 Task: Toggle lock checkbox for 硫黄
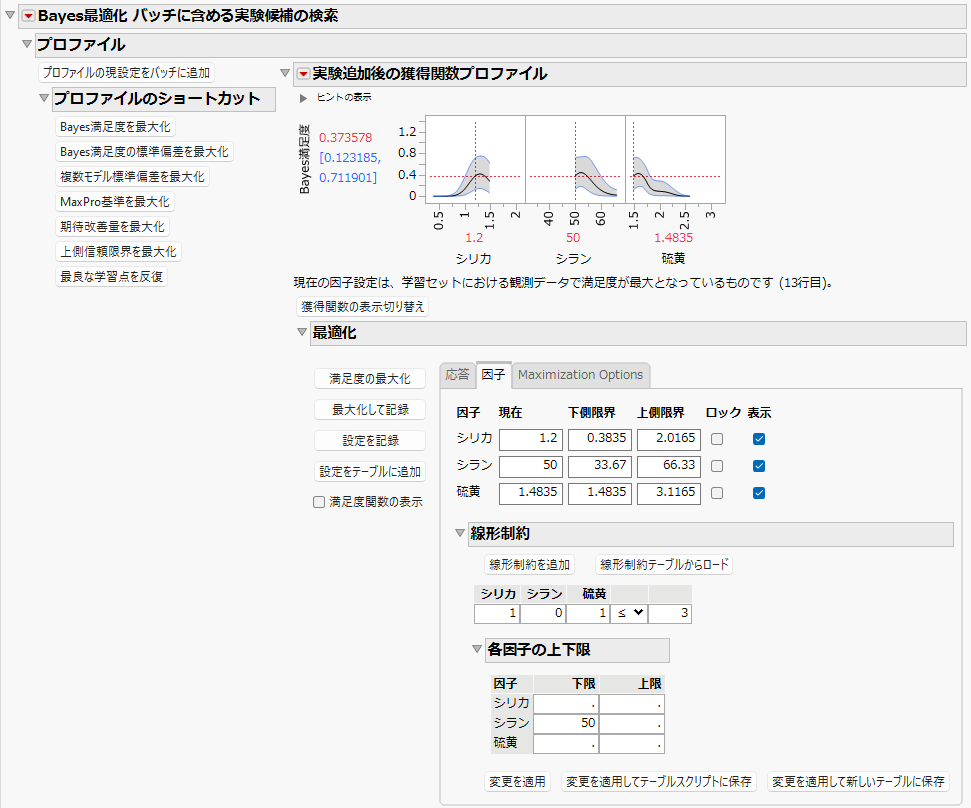point(717,493)
